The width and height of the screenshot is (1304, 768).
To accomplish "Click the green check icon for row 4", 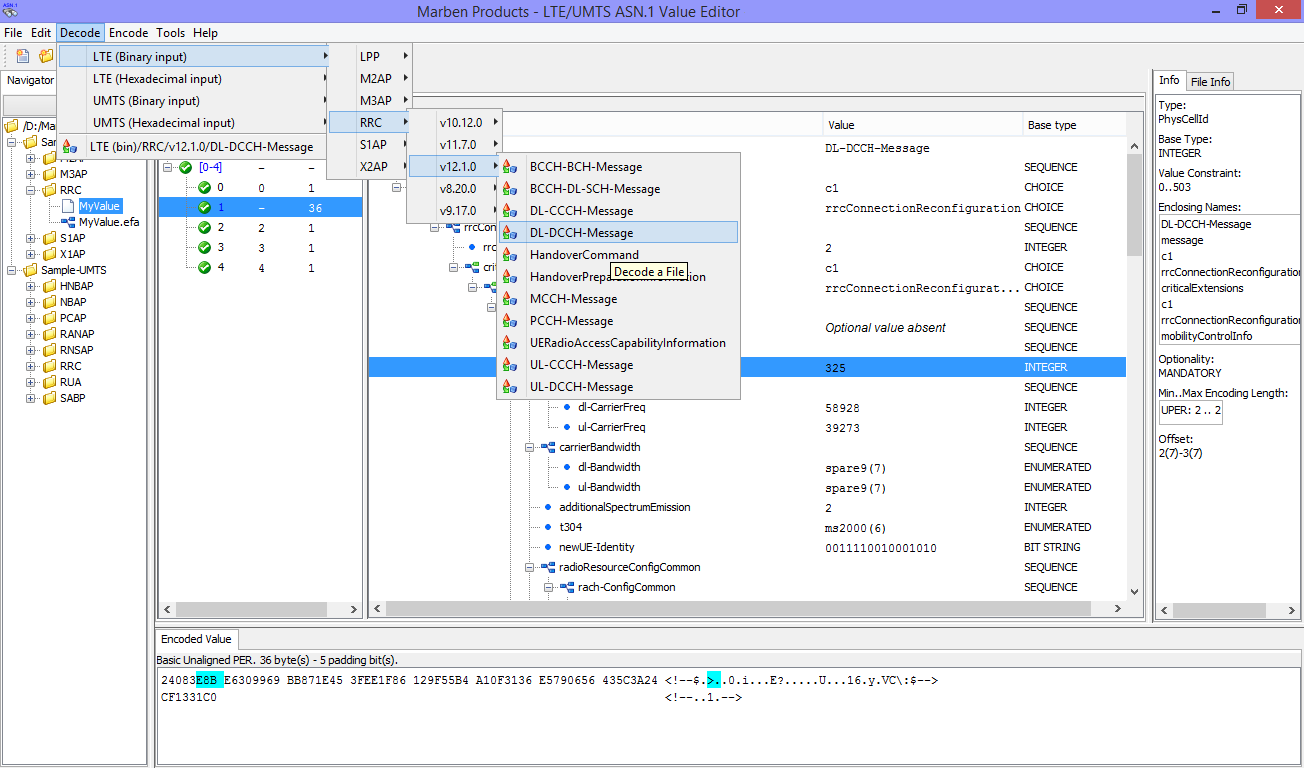I will coord(204,268).
